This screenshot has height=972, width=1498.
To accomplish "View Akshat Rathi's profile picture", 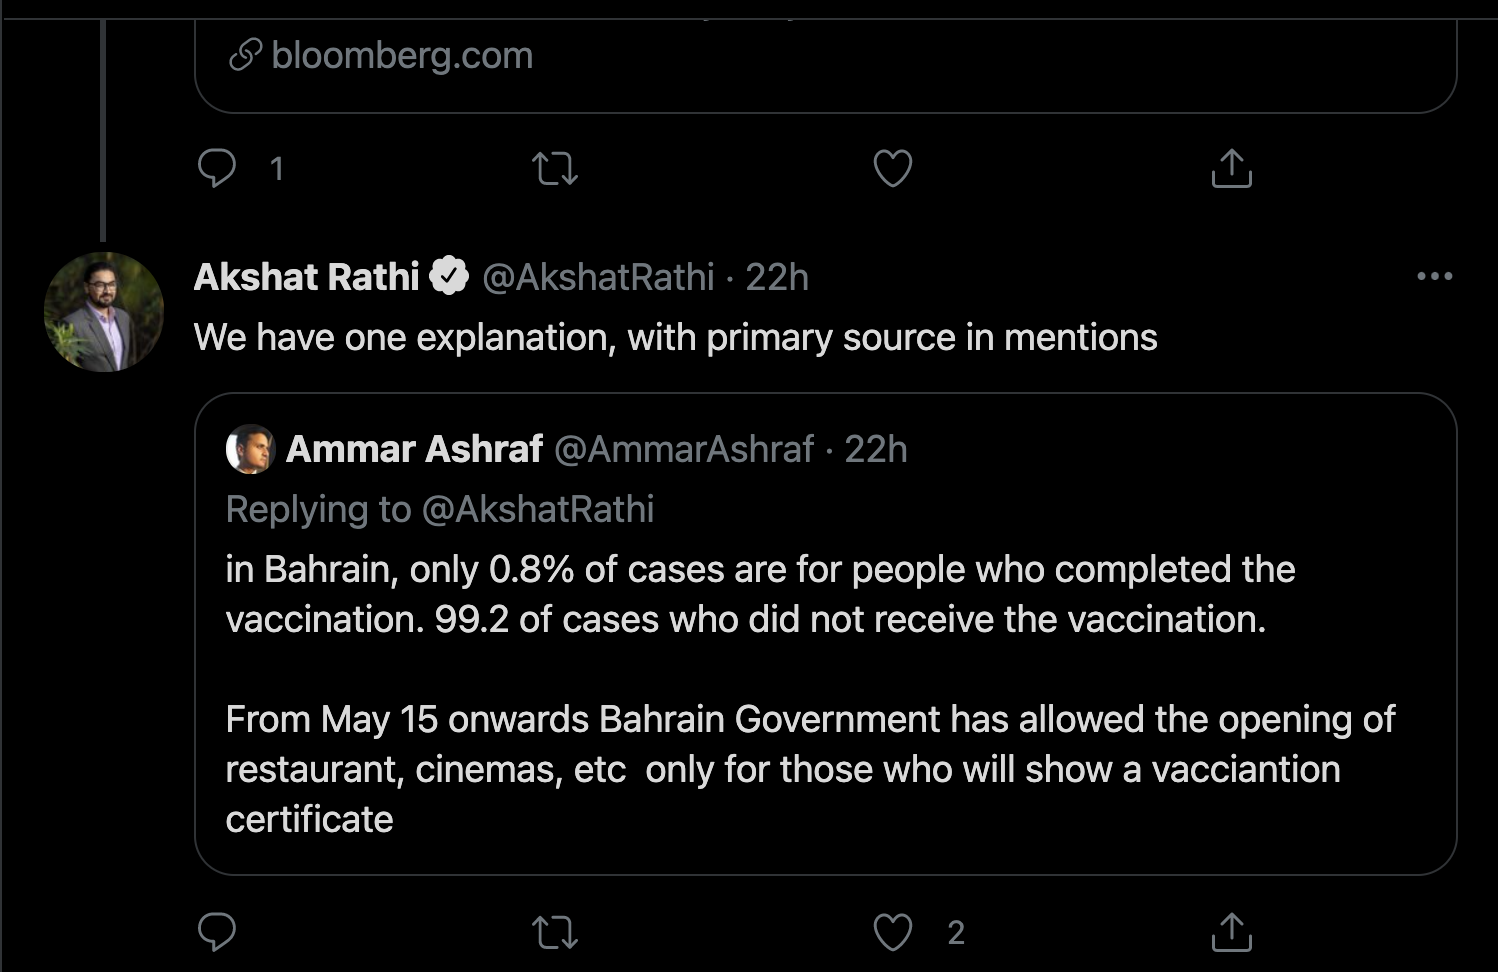I will click(104, 312).
